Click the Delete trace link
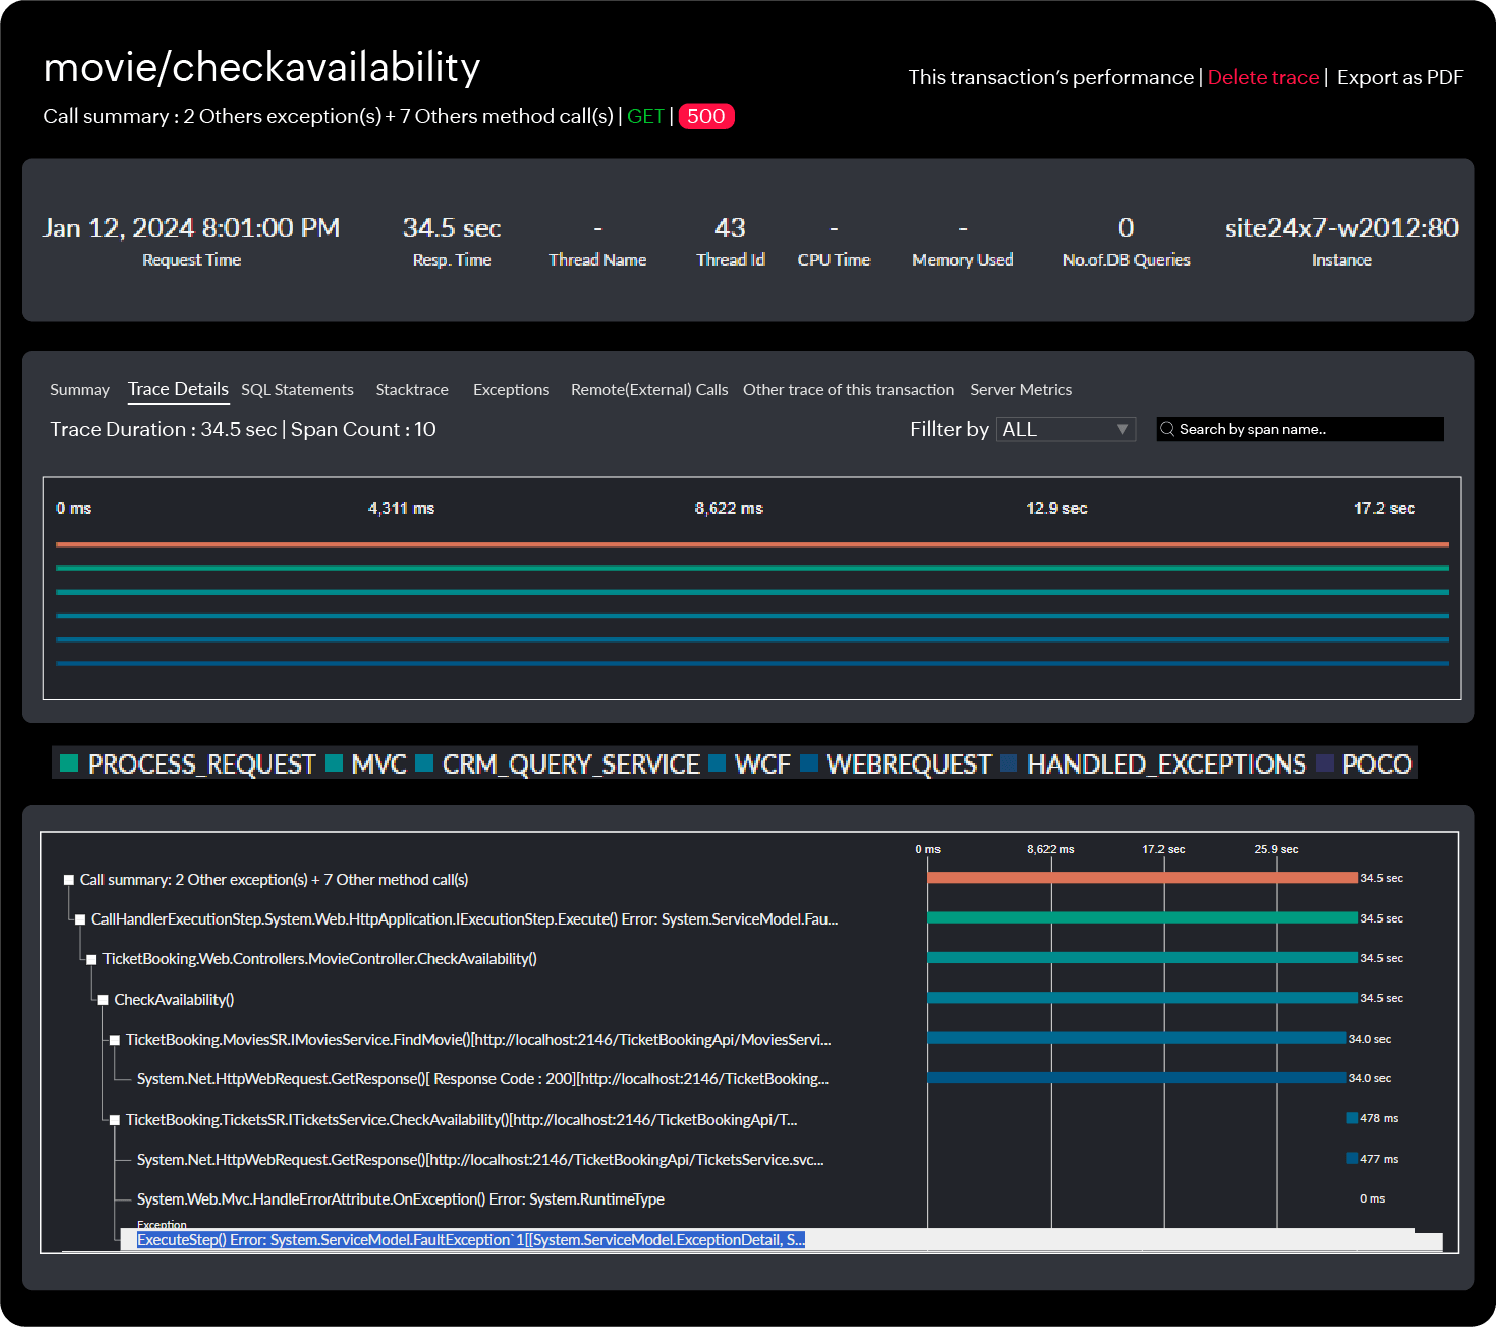This screenshot has height=1327, width=1496. click(1263, 77)
